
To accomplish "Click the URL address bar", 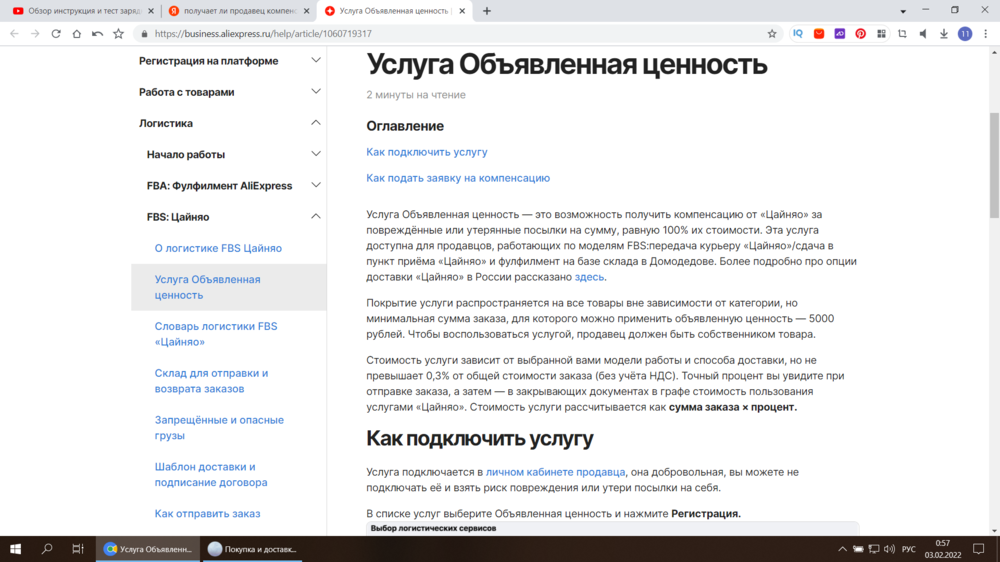I will tap(450, 33).
